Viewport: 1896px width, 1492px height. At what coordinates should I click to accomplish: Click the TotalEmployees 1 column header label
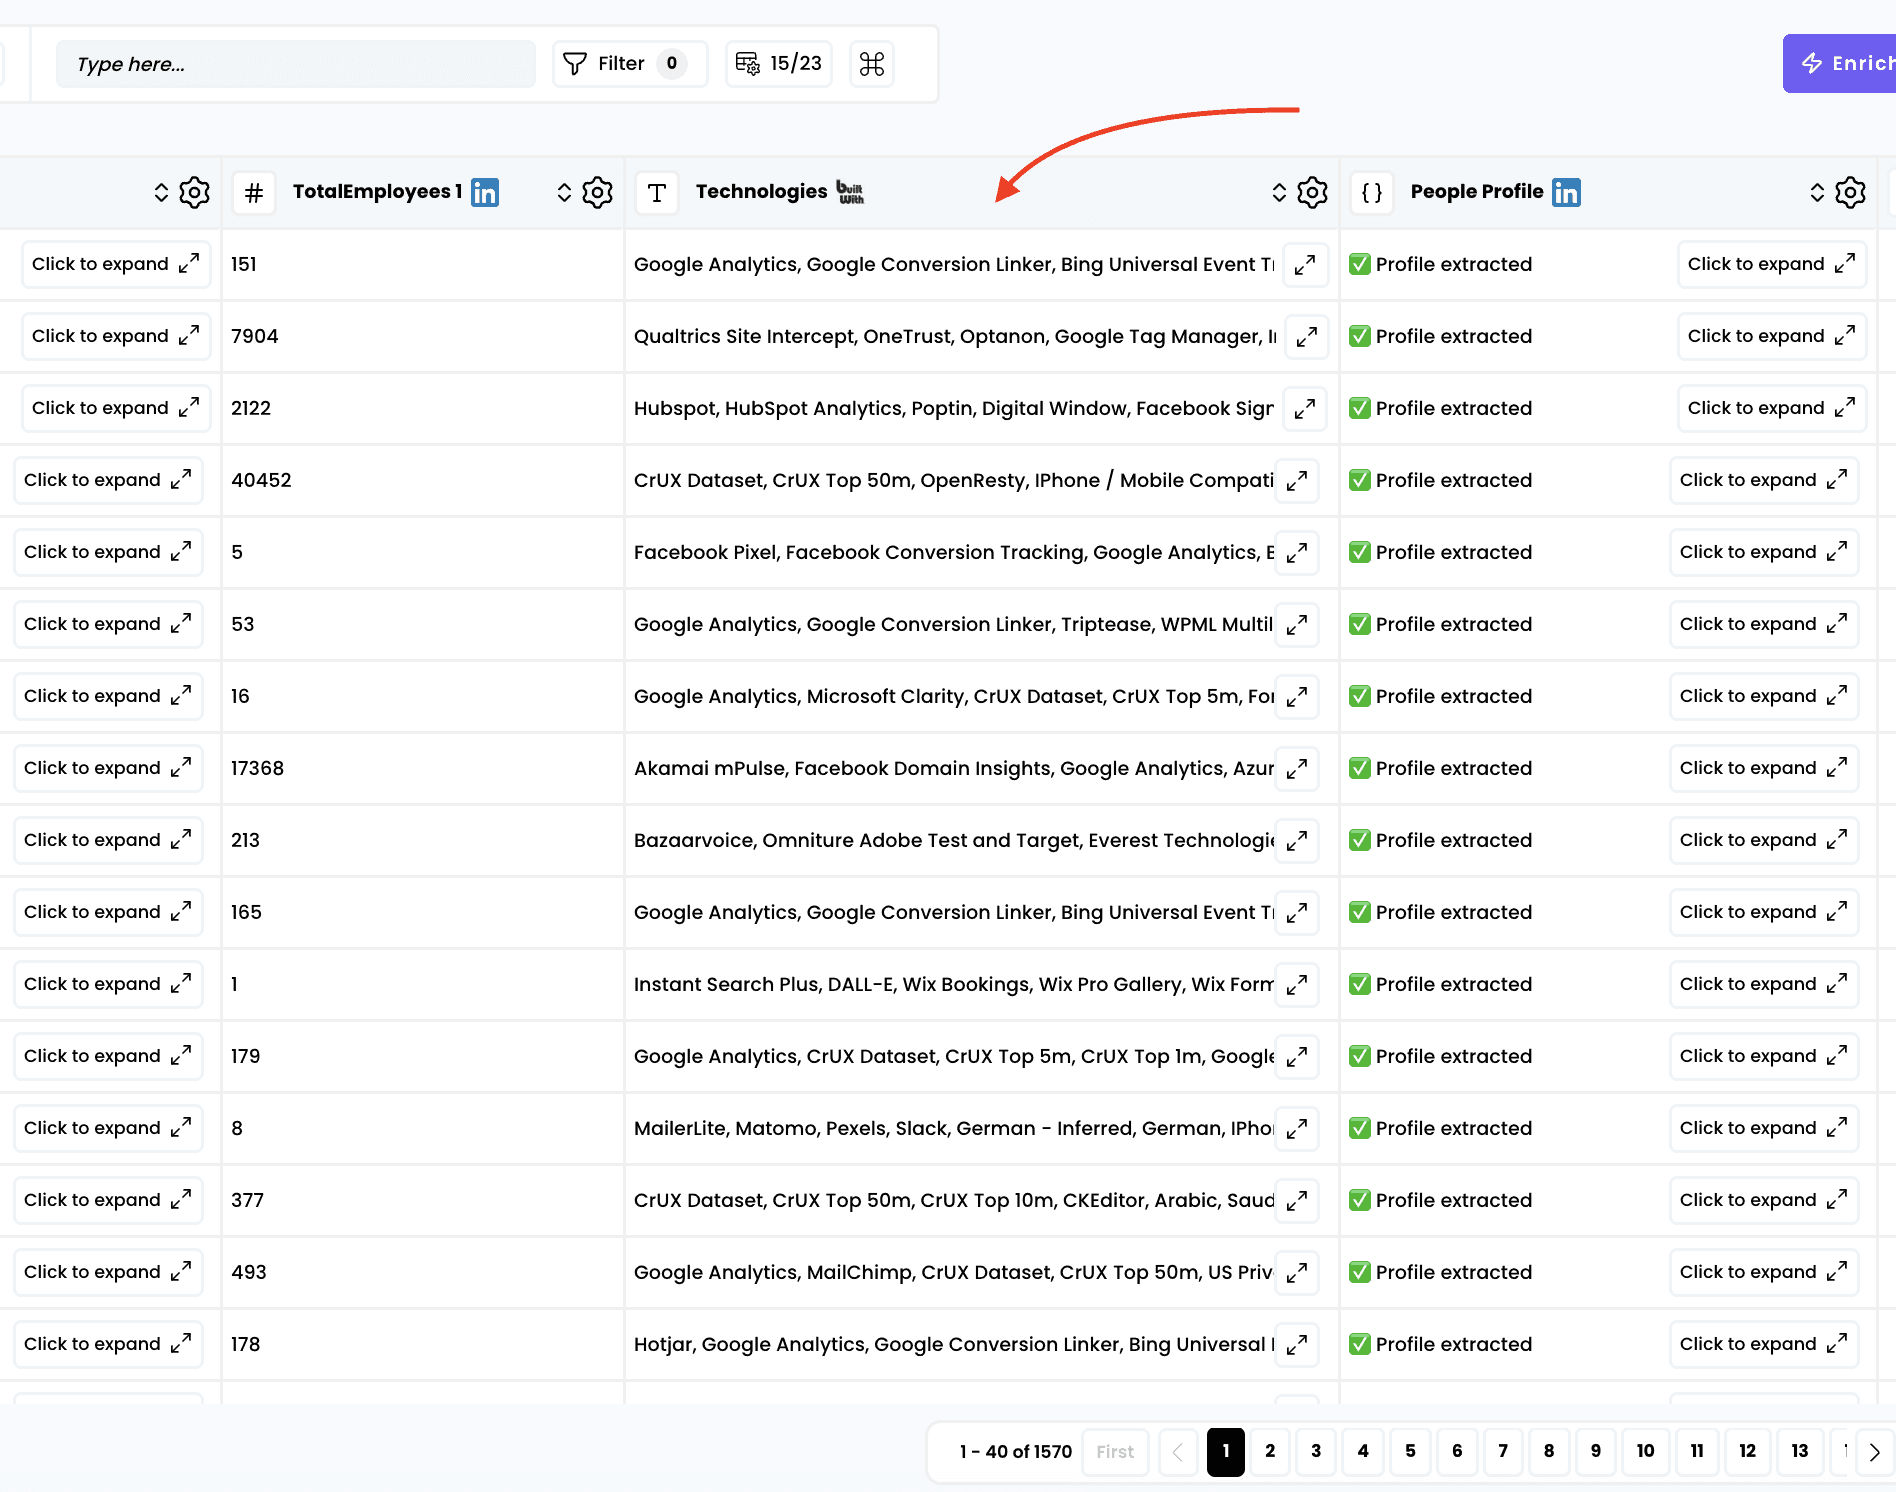[377, 191]
